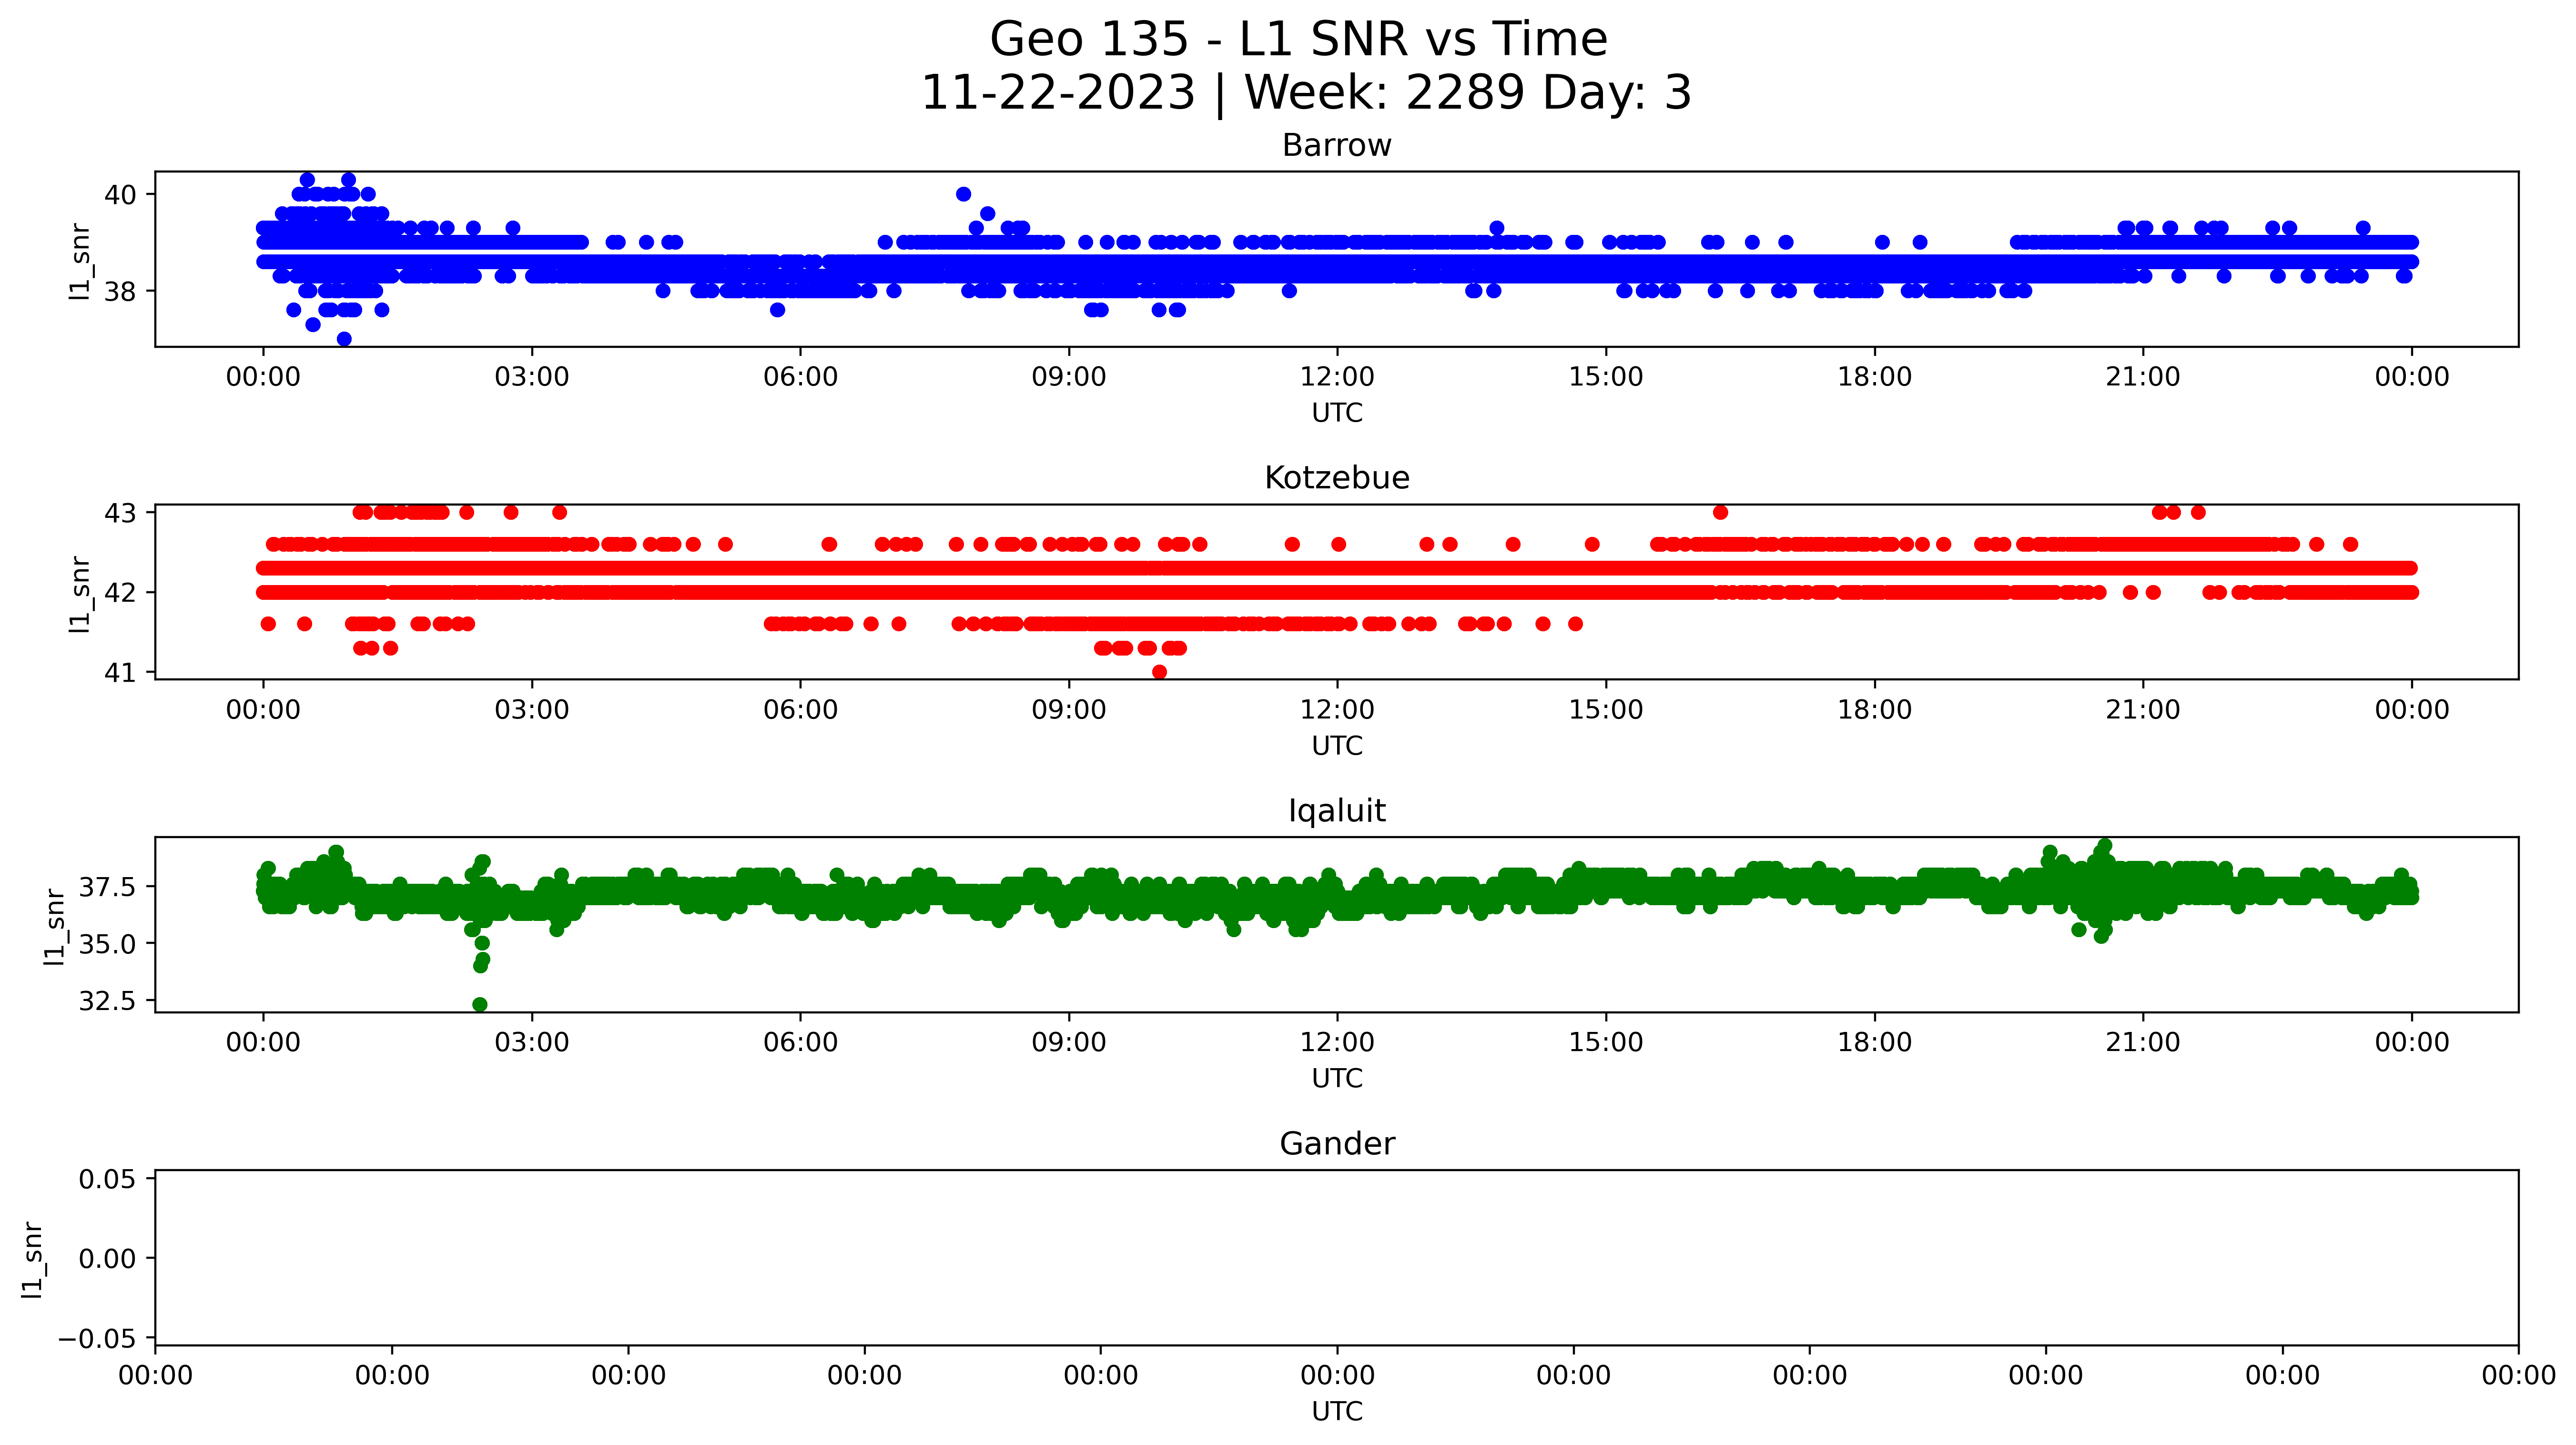Click the lowest red point at 41 in Kotzebue
Image resolution: width=2576 pixels, height=1445 pixels.
pos(1159,672)
